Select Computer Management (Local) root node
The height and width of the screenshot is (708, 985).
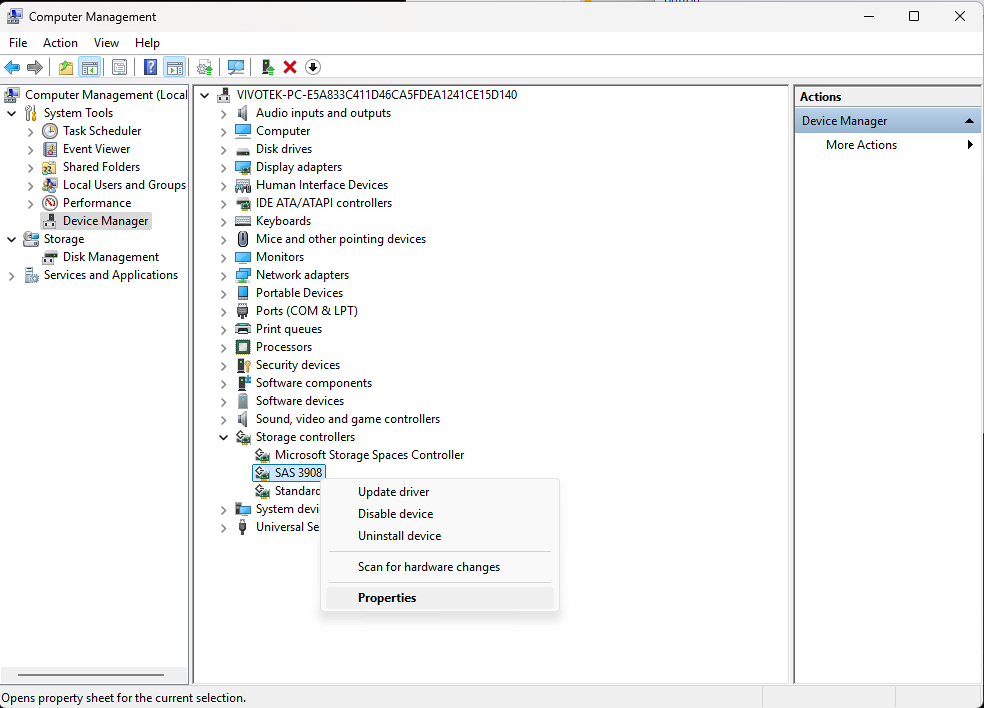[x=106, y=95]
